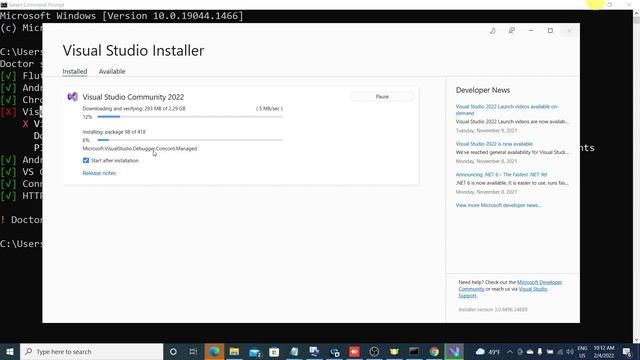Screen dimensions: 640x360
Task: Open the clock showing 10:12 AM
Action: [x=604, y=351]
